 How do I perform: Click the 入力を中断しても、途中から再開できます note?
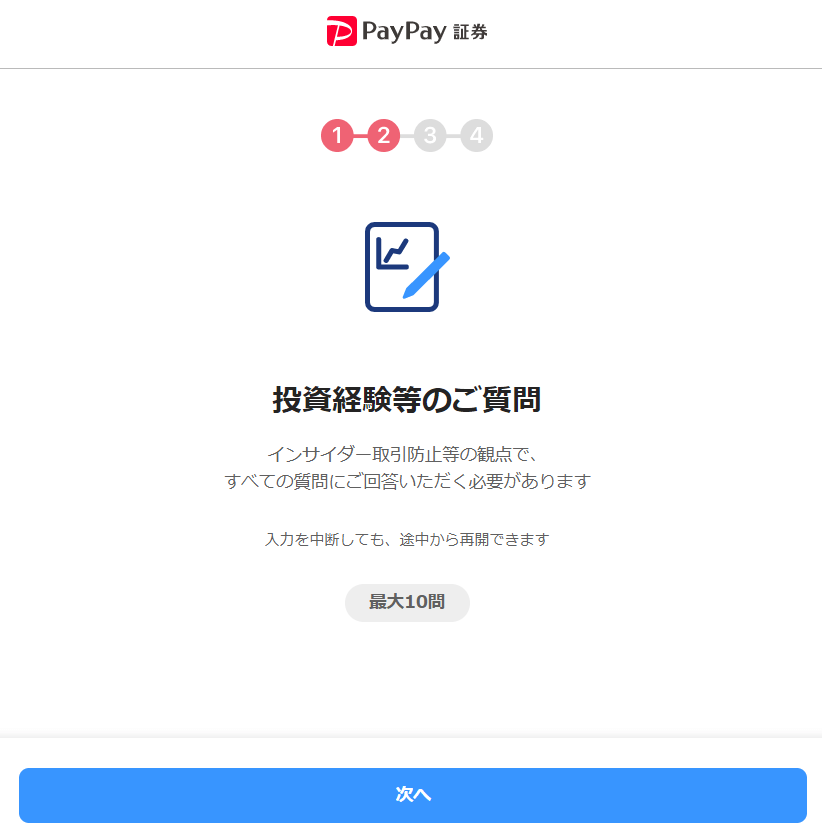click(x=407, y=540)
